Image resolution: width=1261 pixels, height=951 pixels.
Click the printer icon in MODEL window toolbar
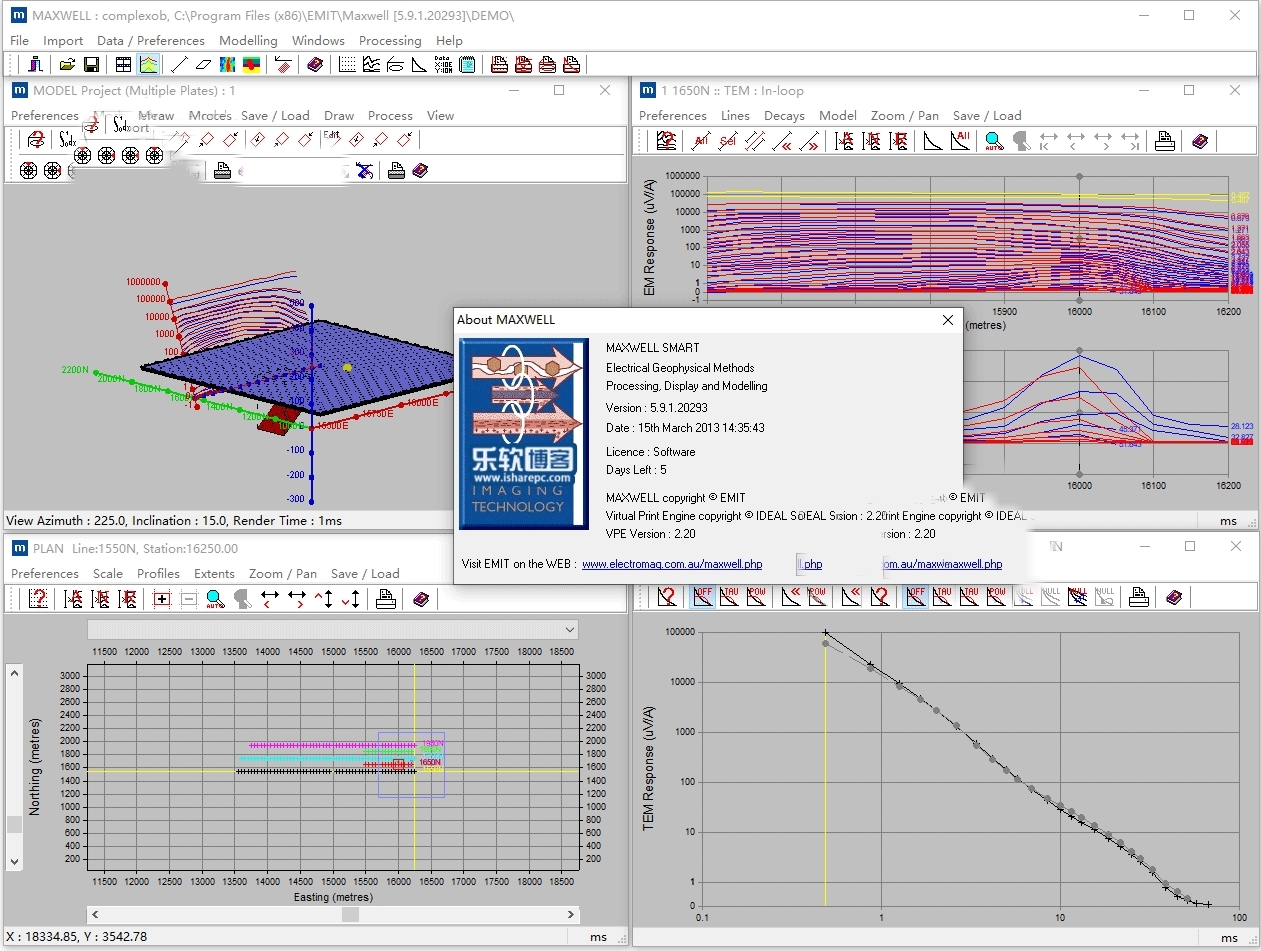tap(396, 171)
